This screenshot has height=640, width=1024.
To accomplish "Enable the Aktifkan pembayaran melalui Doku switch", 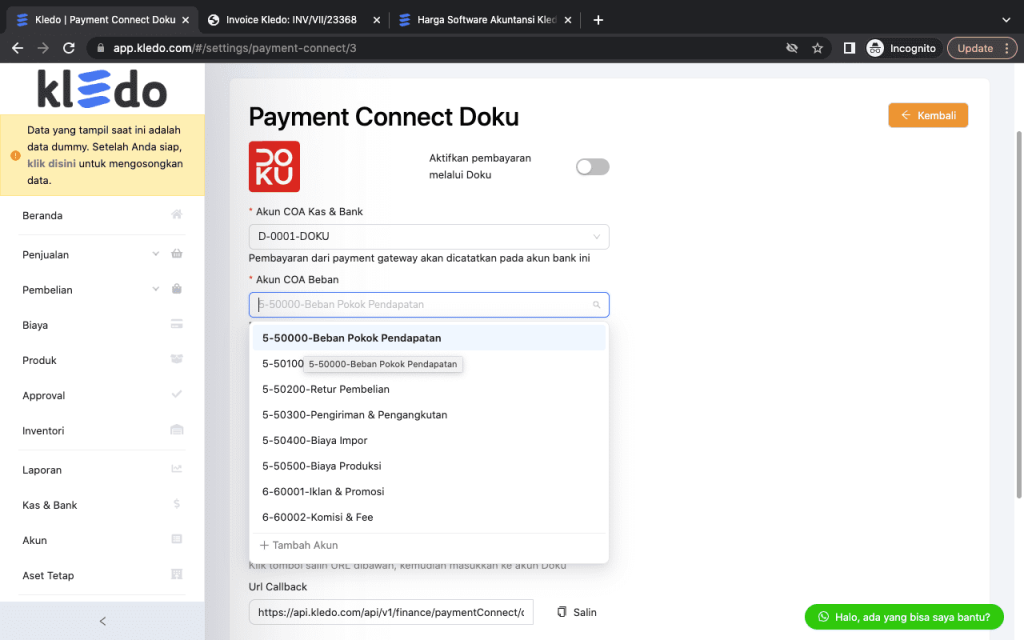I will point(592,167).
